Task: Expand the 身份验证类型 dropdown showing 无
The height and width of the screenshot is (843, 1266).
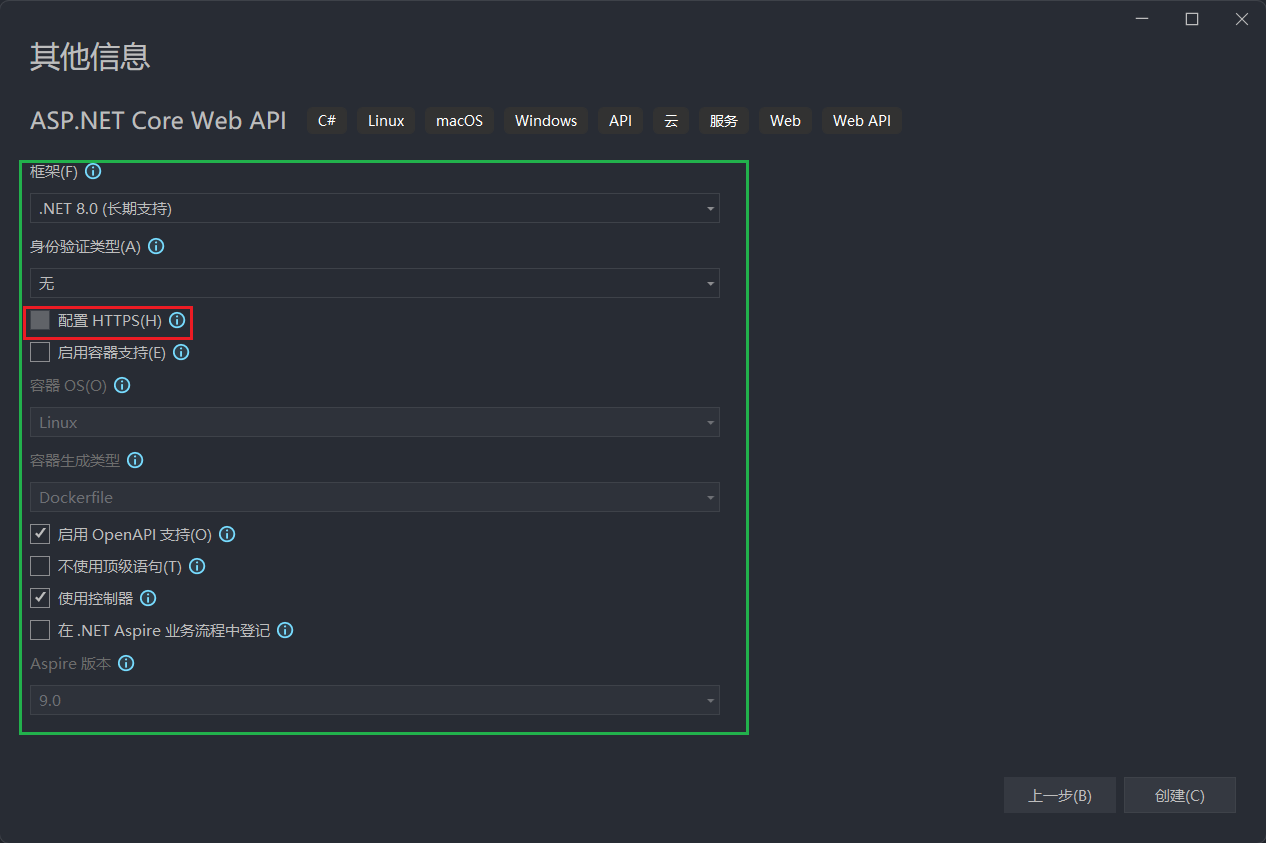Action: [374, 284]
